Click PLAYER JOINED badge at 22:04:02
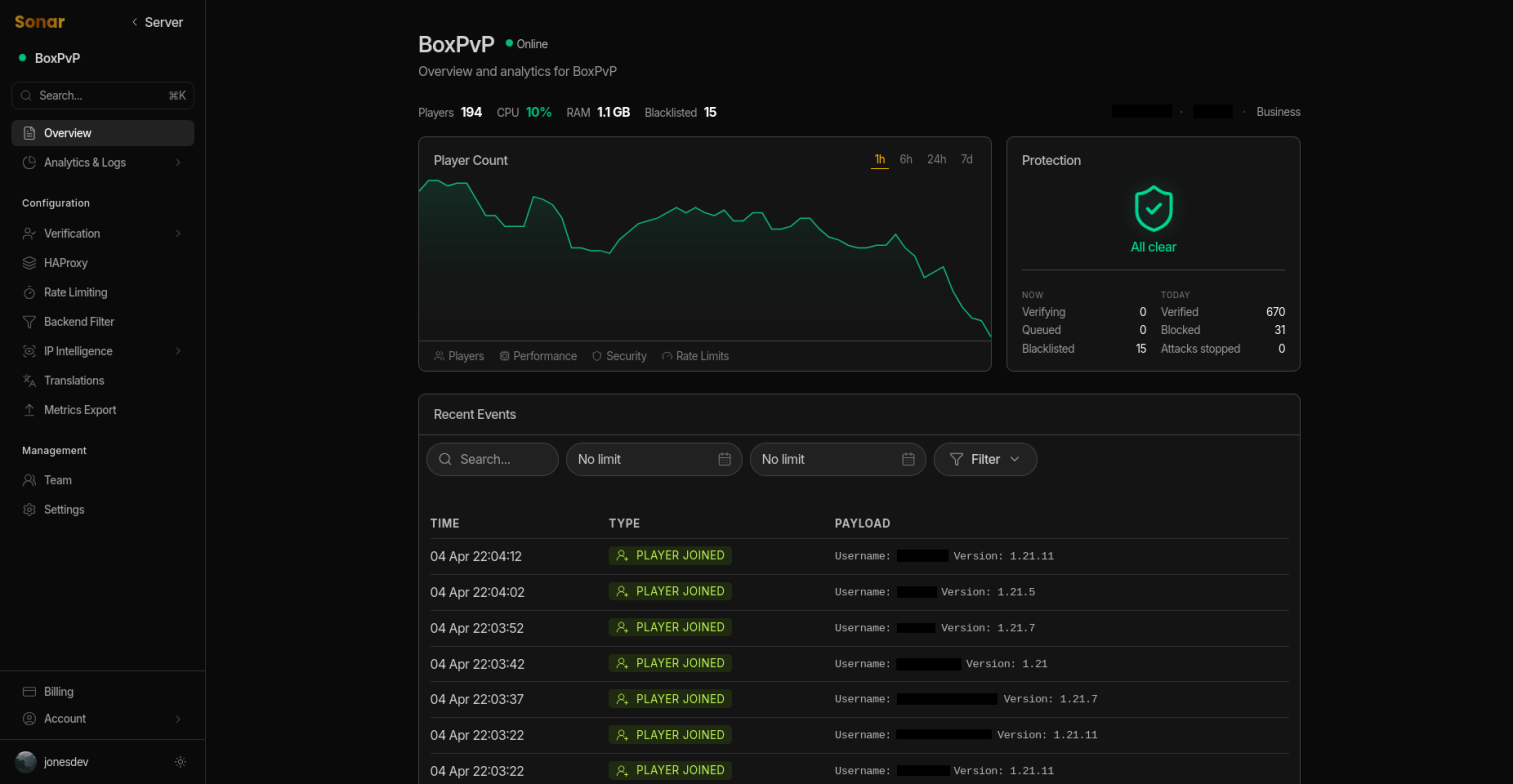 [x=670, y=591]
